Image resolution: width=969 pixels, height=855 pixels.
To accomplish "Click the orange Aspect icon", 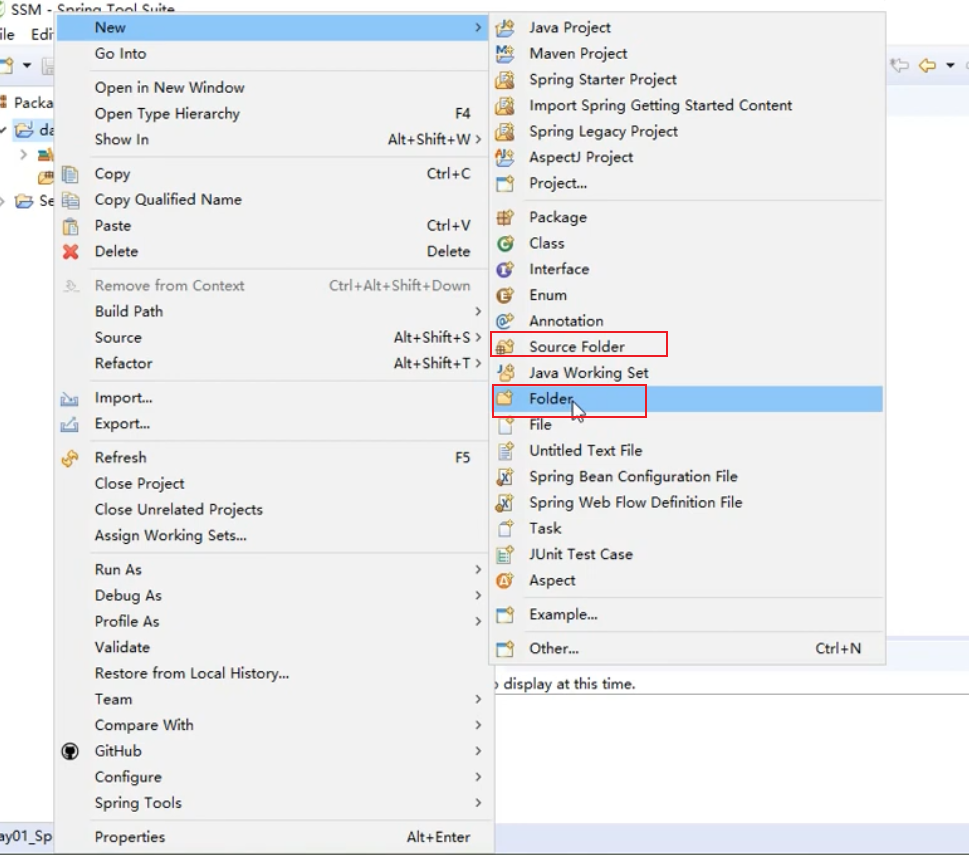I will coord(505,581).
